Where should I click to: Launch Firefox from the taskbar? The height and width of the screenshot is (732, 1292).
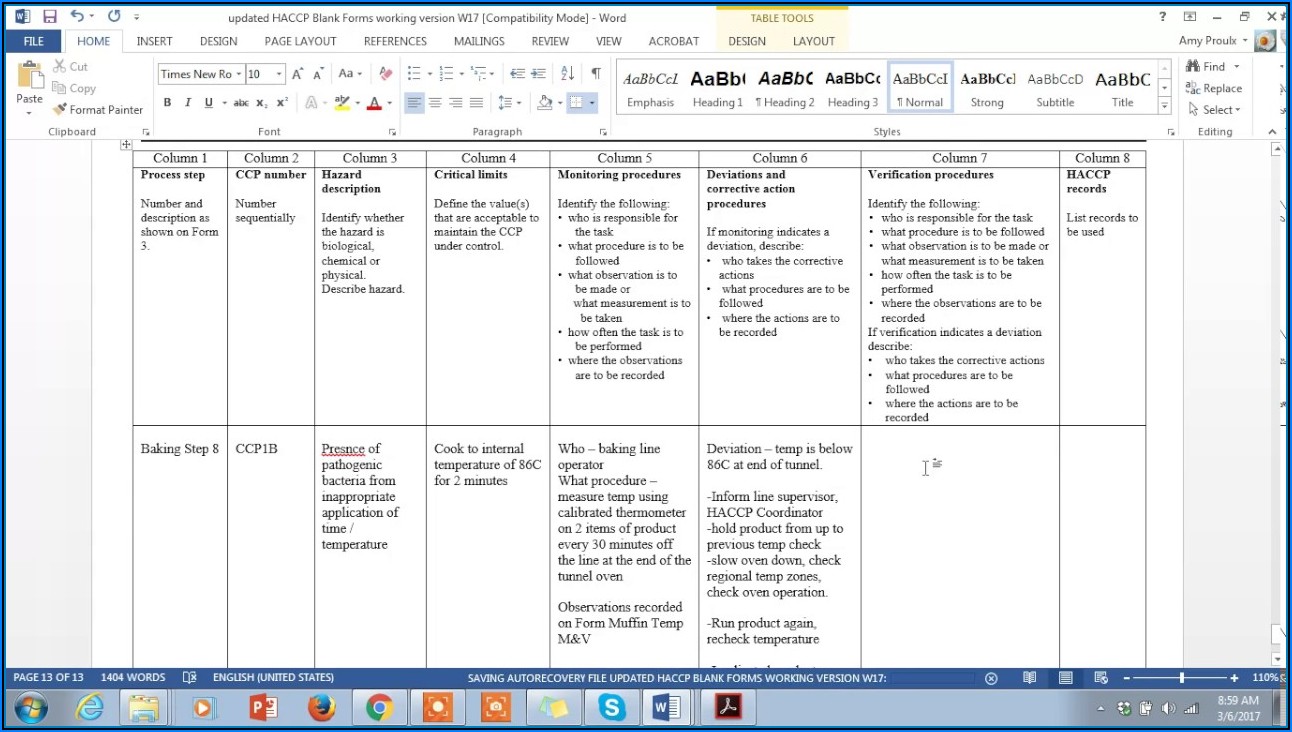pyautogui.click(x=321, y=708)
